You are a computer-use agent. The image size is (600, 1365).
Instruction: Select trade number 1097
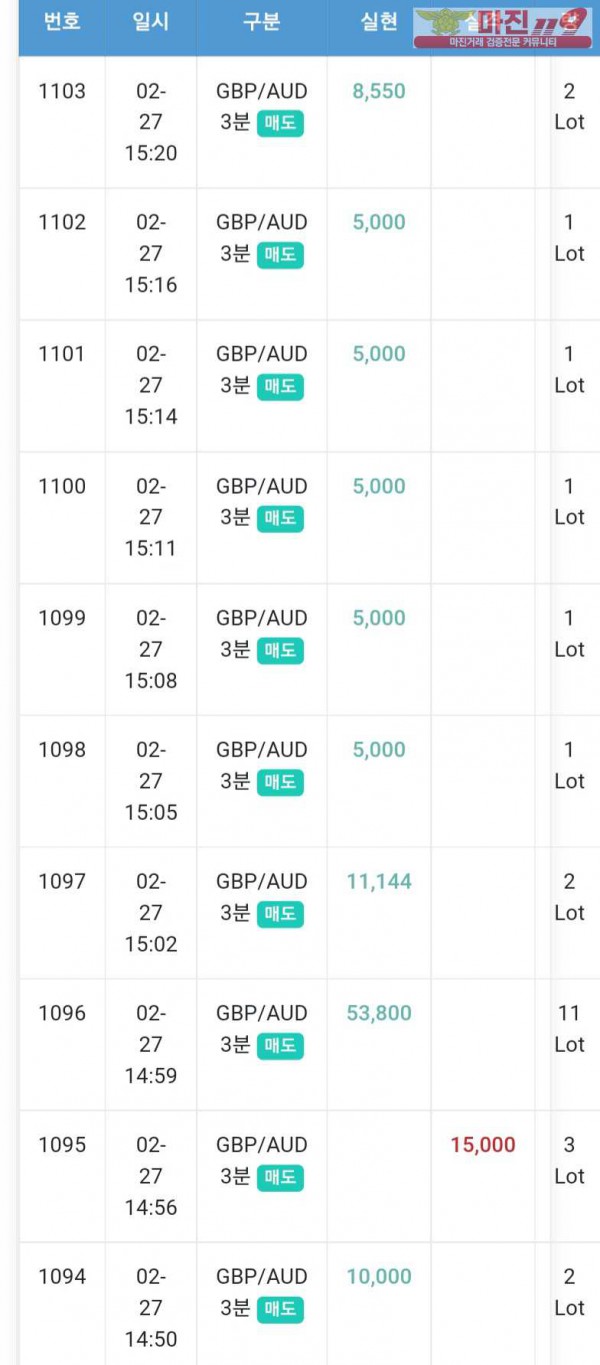[x=62, y=881]
